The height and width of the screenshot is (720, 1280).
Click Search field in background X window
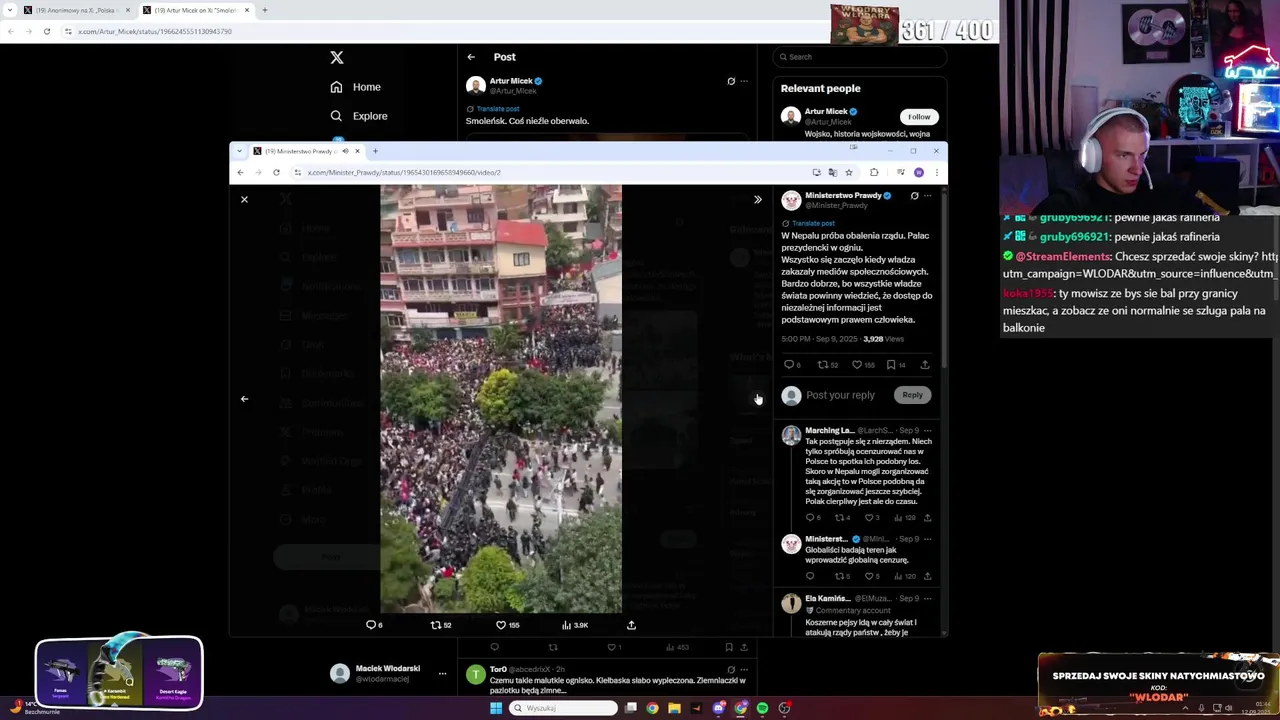[859, 57]
